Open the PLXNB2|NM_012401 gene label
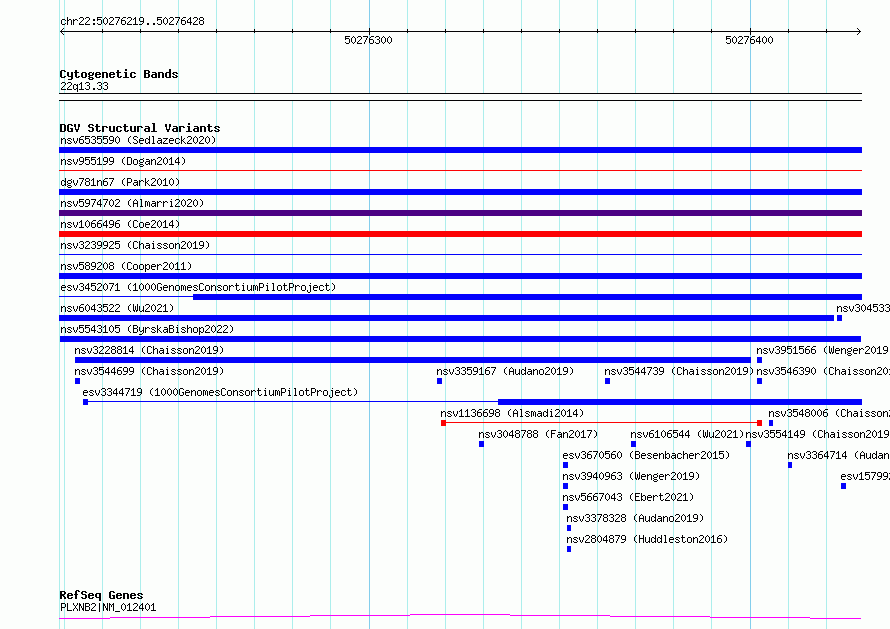The height and width of the screenshot is (629, 890). (x=108, y=607)
